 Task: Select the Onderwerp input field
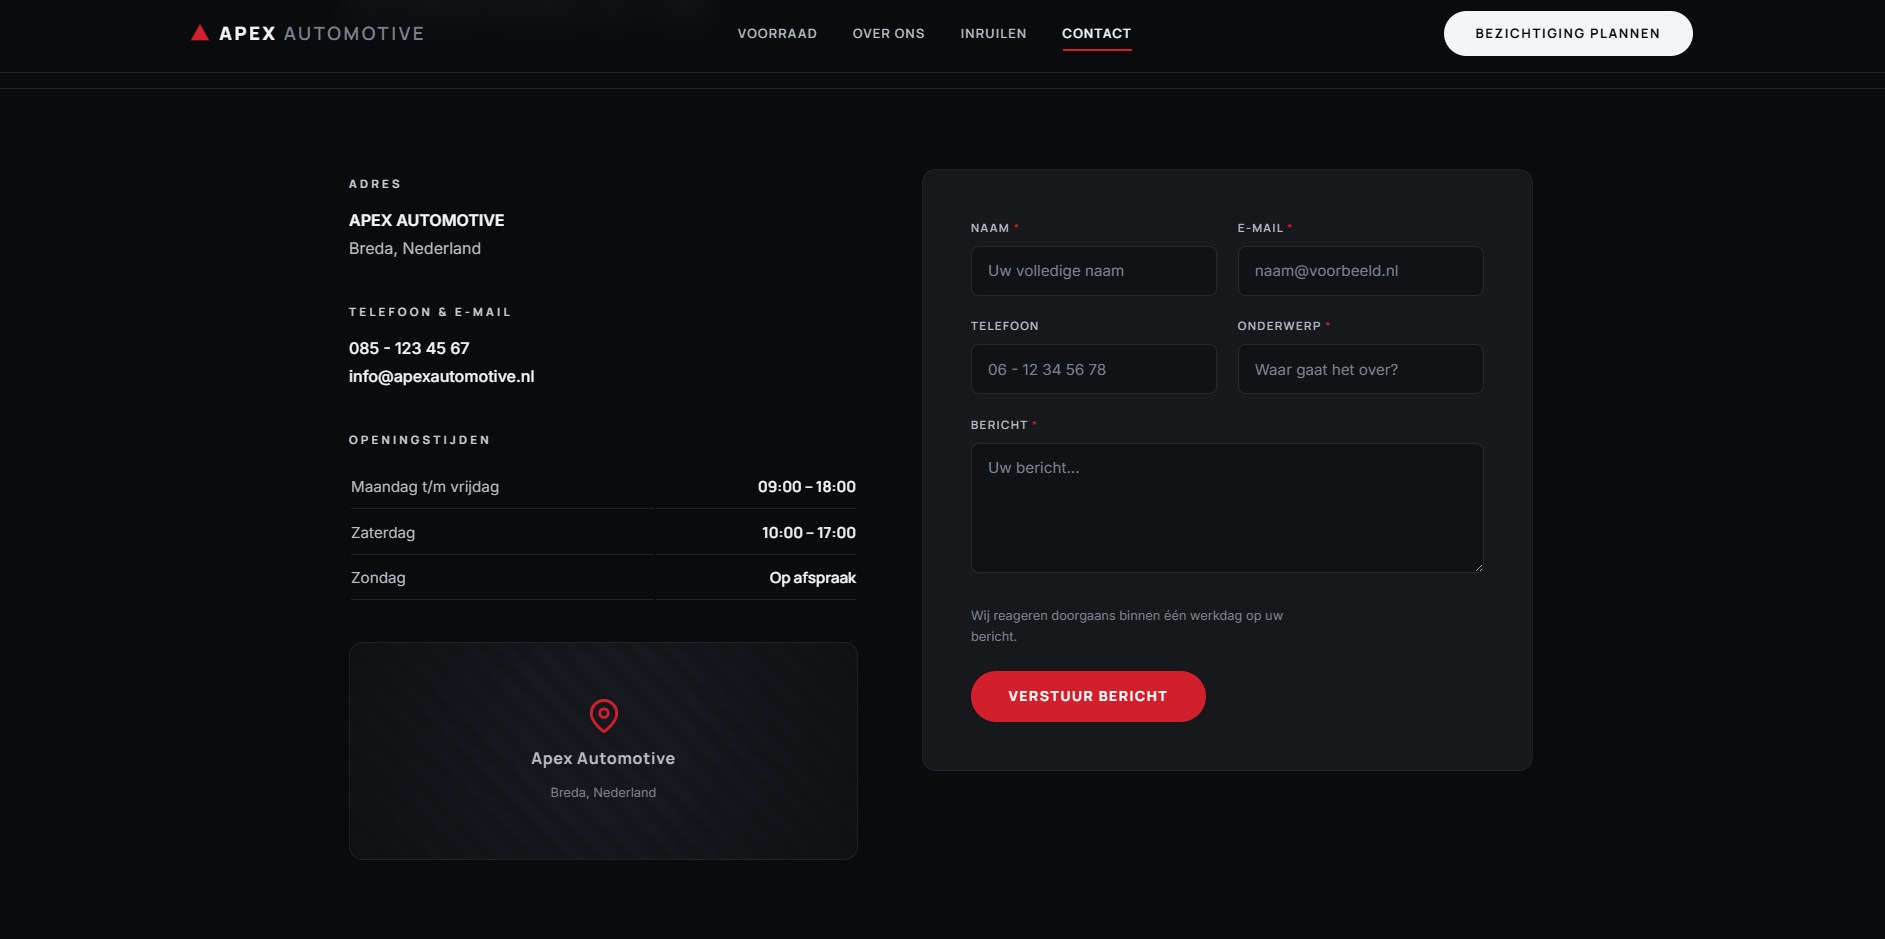(x=1360, y=369)
